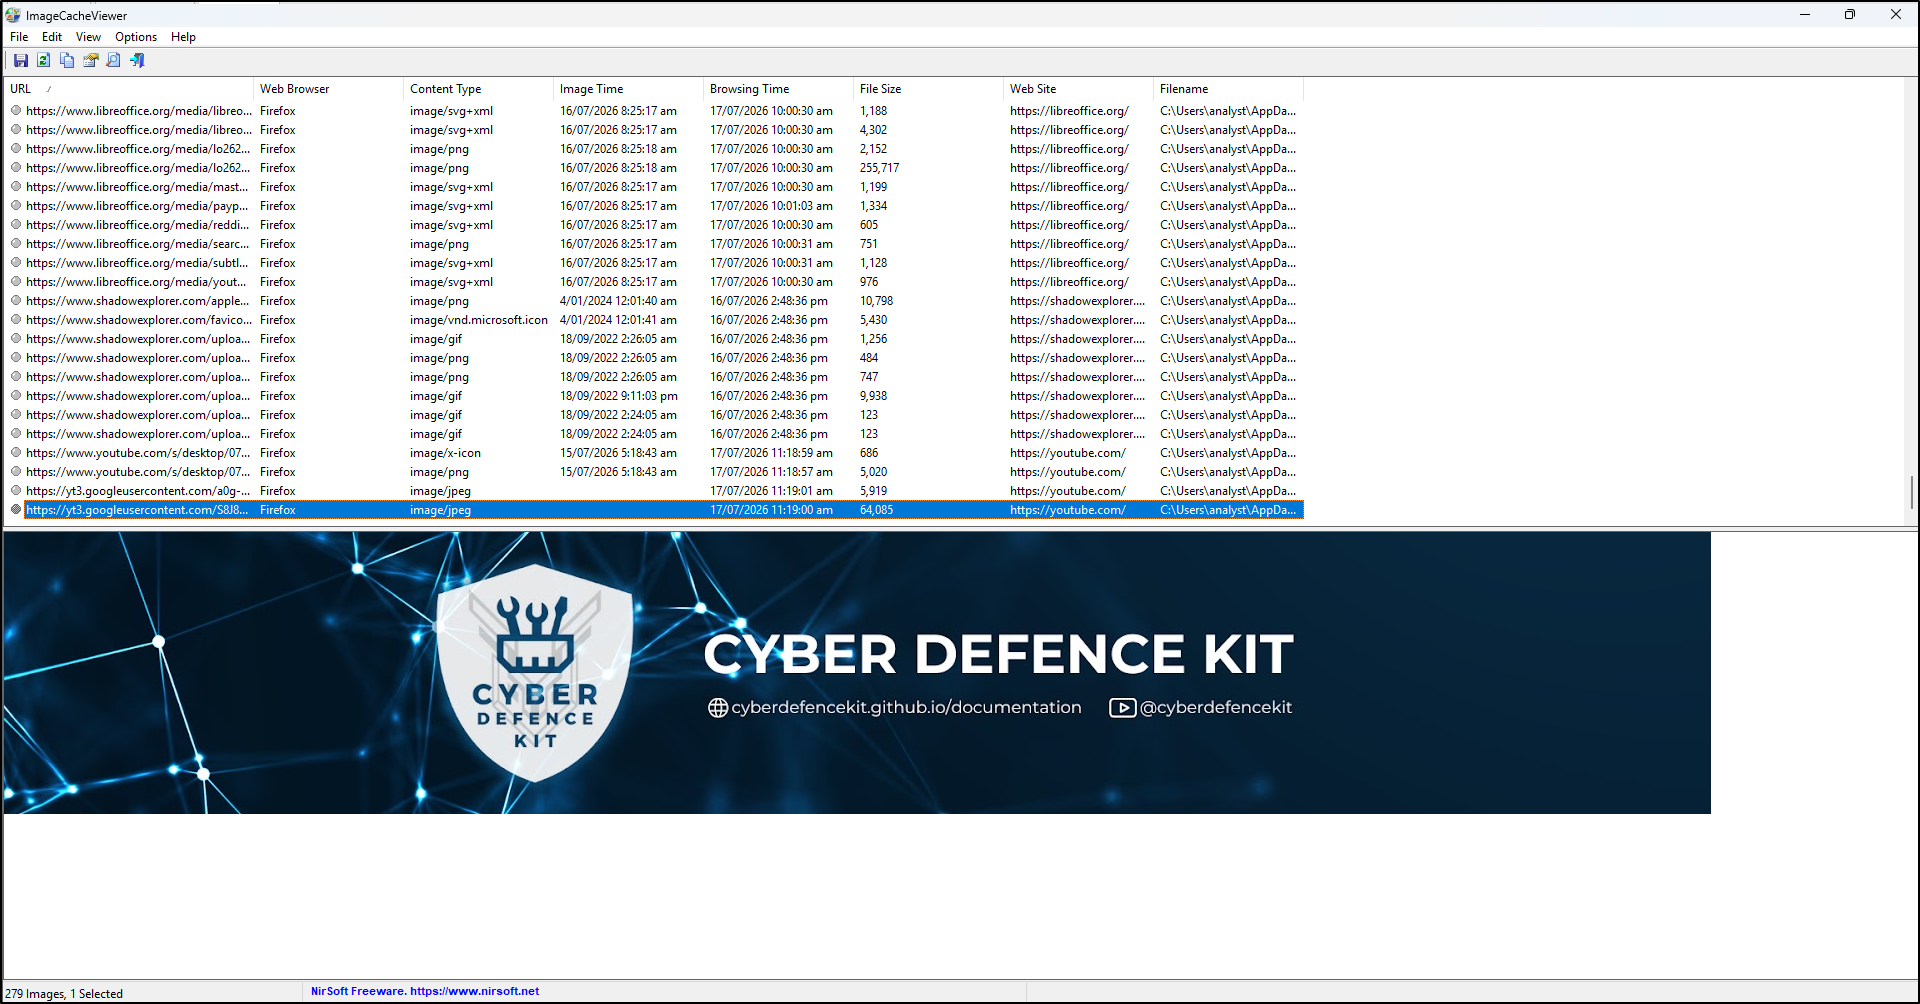Click the row icon for the shadowexplorer favicon entry
The width and height of the screenshot is (1920, 1004).
16,320
